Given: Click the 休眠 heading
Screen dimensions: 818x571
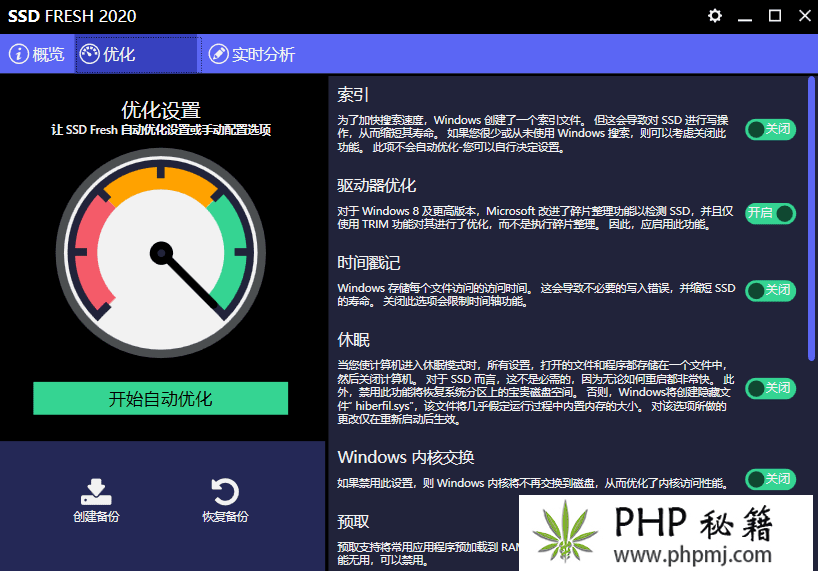Looking at the screenshot, I should 353,339.
